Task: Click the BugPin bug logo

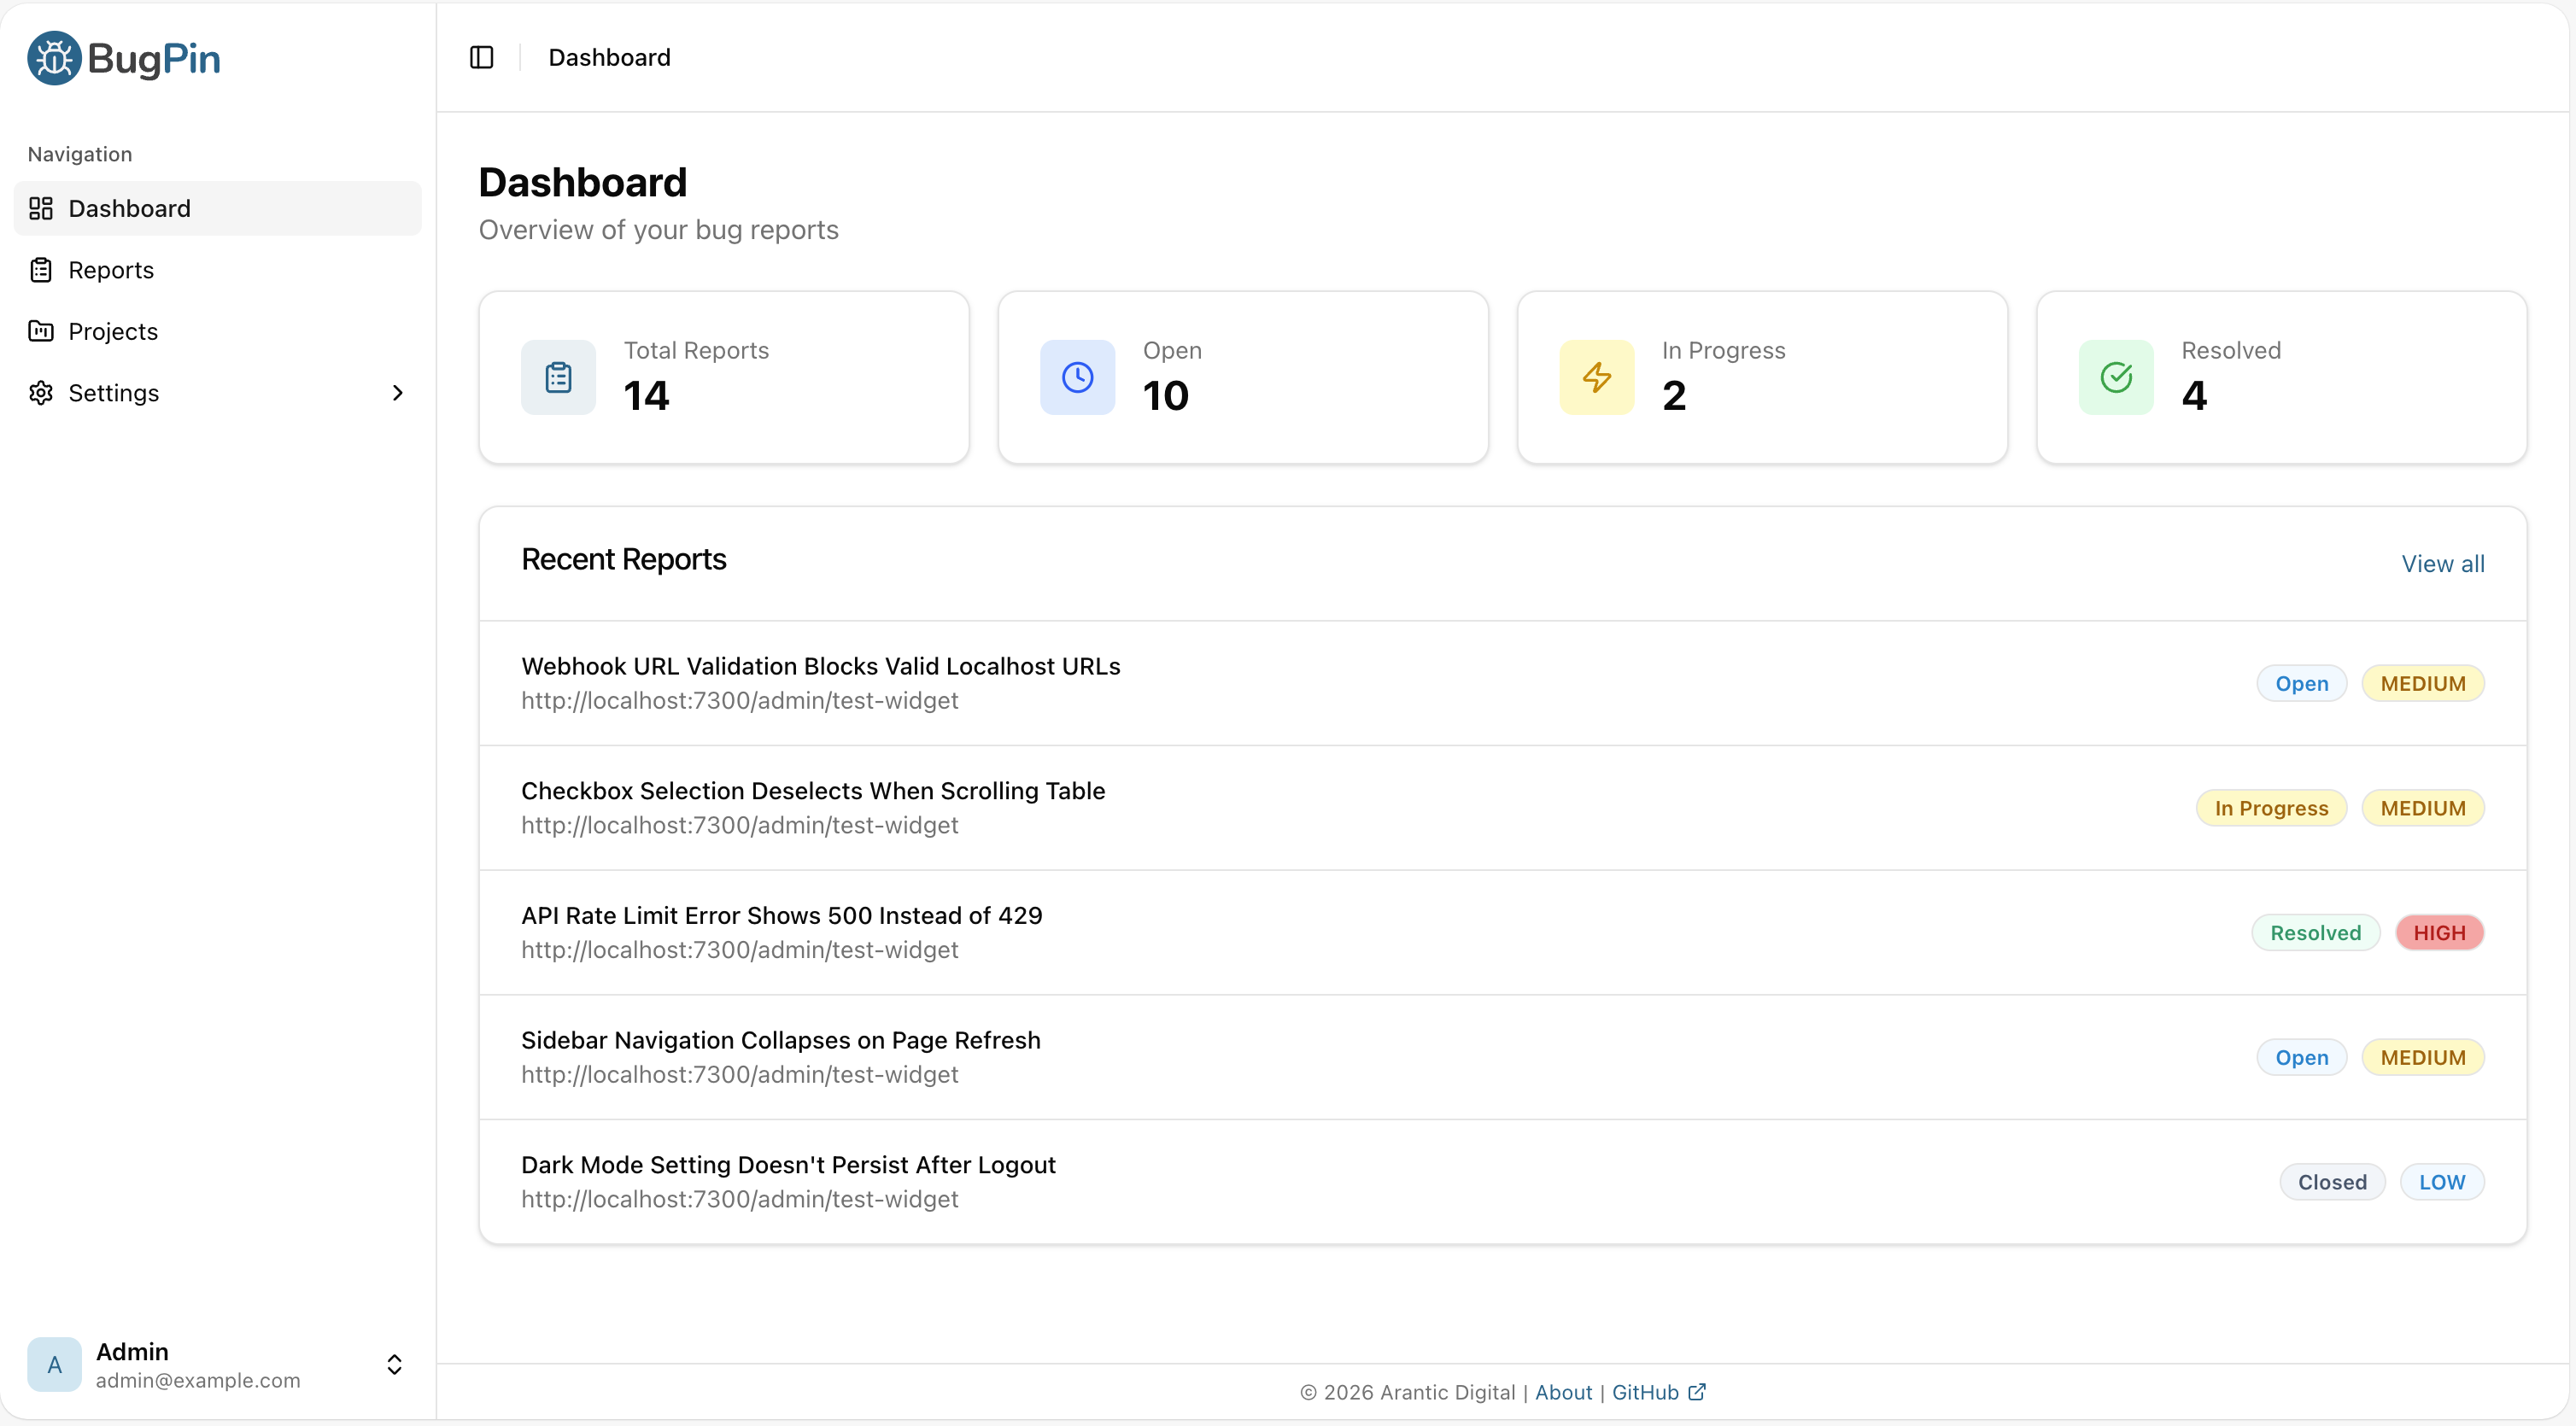Action: click(x=53, y=57)
